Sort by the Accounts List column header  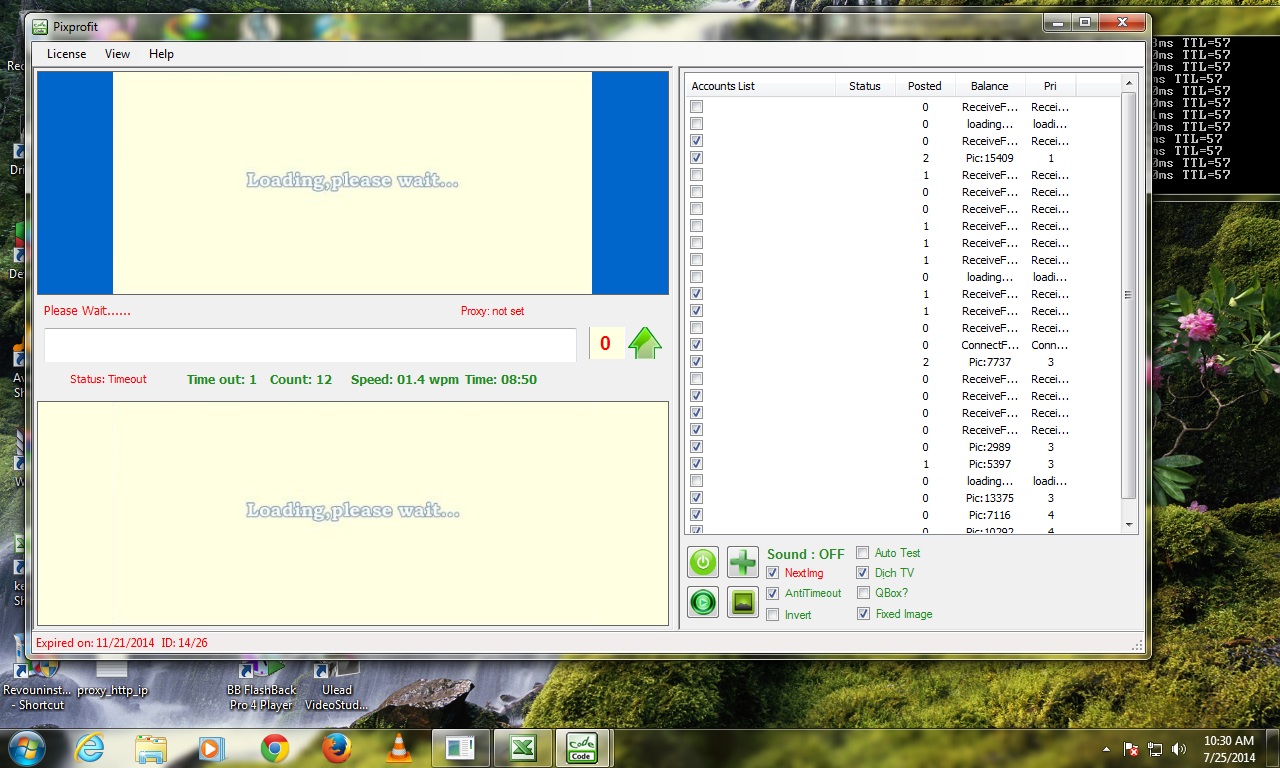click(x=760, y=86)
